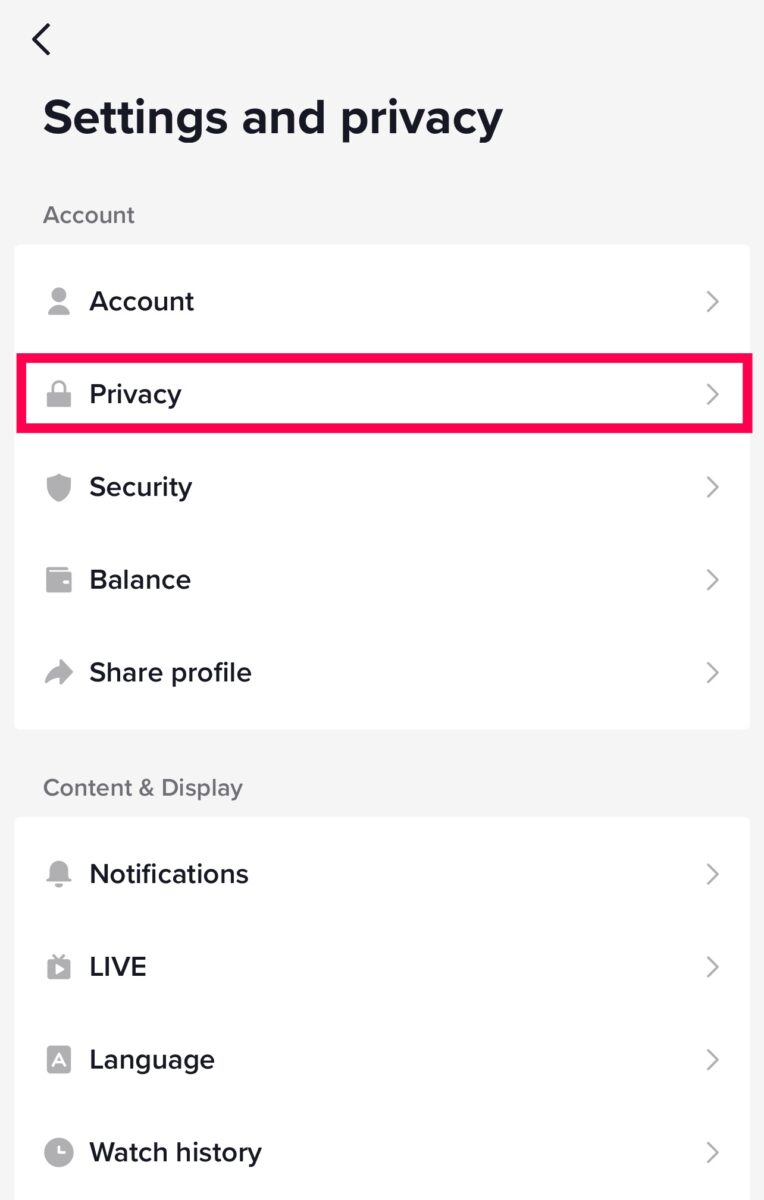The height and width of the screenshot is (1200, 764).
Task: Tap the Account person icon
Action: [x=59, y=302]
